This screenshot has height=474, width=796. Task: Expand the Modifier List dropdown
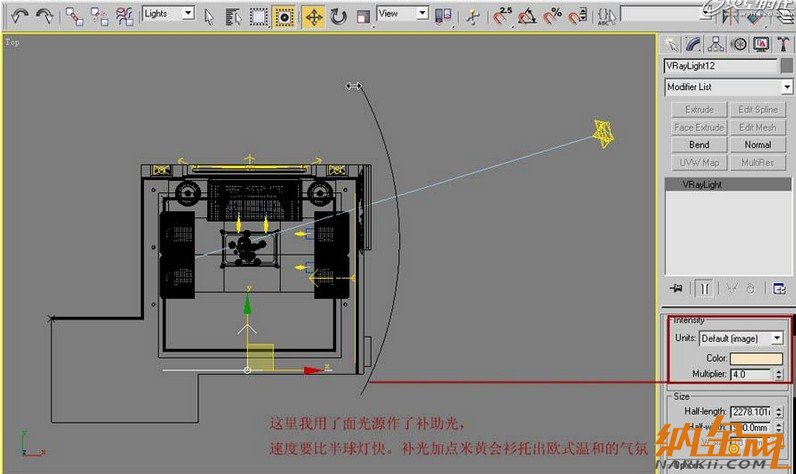(729, 87)
